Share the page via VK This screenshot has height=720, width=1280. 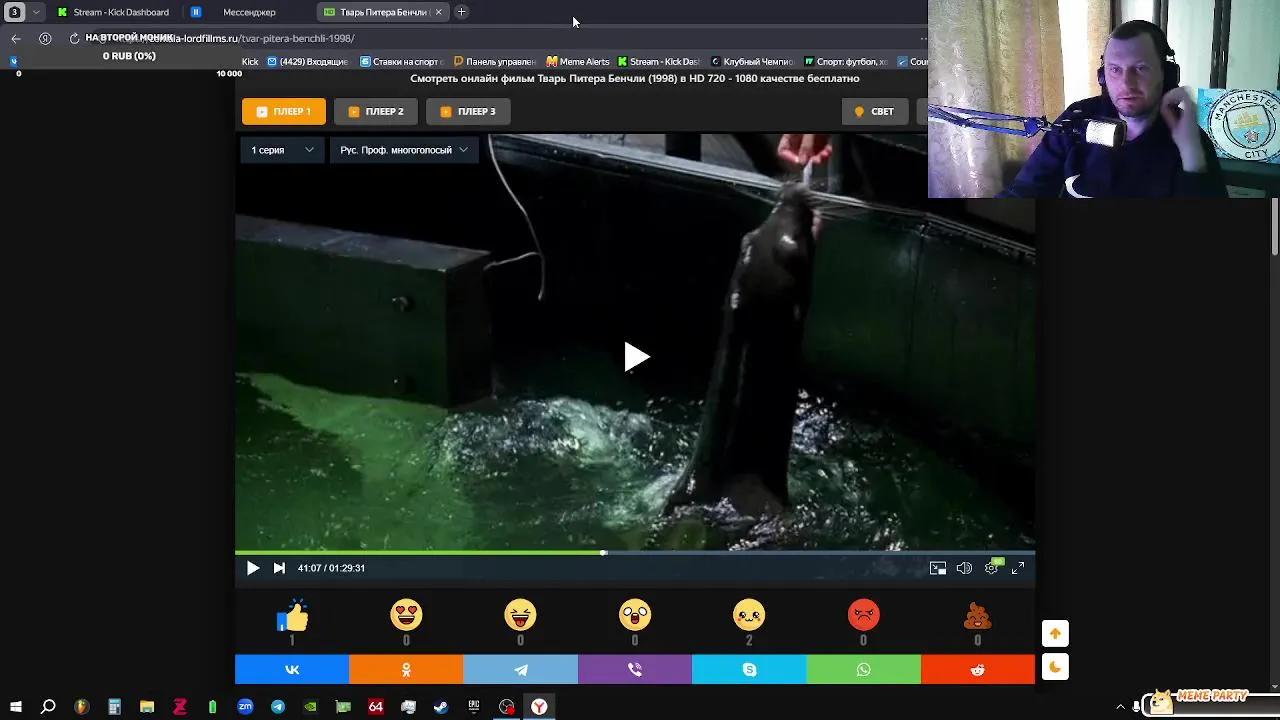click(x=292, y=670)
